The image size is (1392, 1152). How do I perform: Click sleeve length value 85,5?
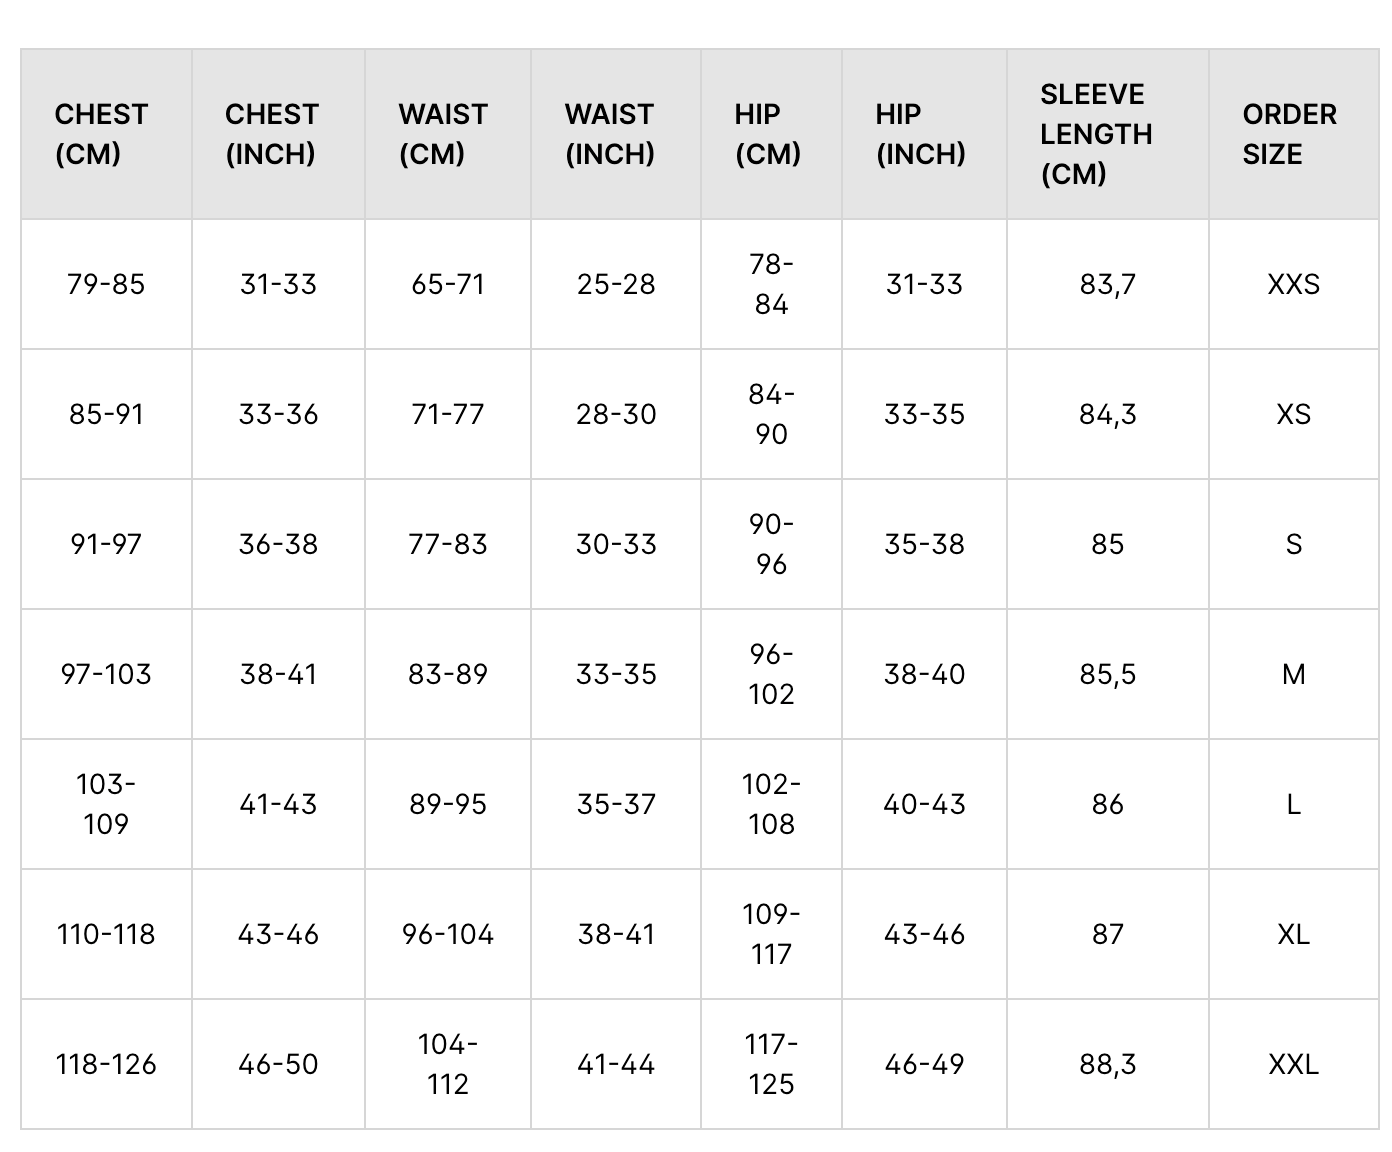coord(1108,674)
